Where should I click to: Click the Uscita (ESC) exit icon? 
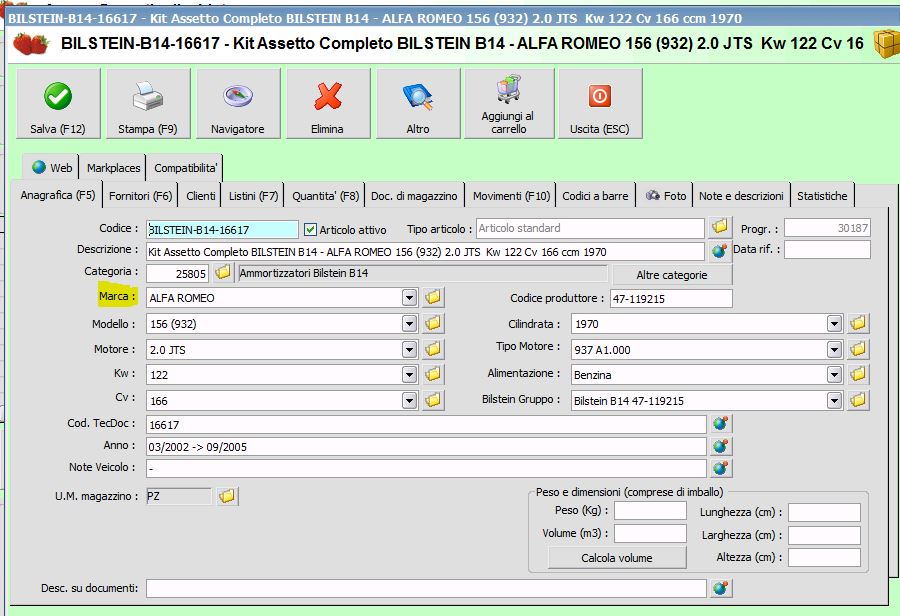(x=599, y=97)
